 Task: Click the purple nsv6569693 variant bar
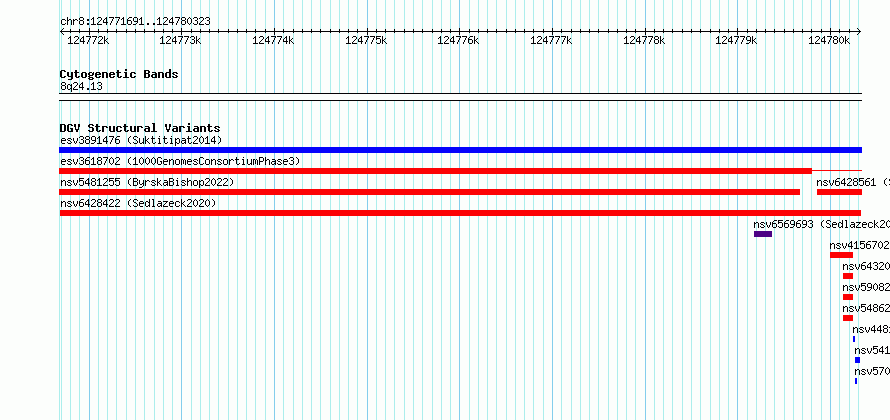point(763,234)
